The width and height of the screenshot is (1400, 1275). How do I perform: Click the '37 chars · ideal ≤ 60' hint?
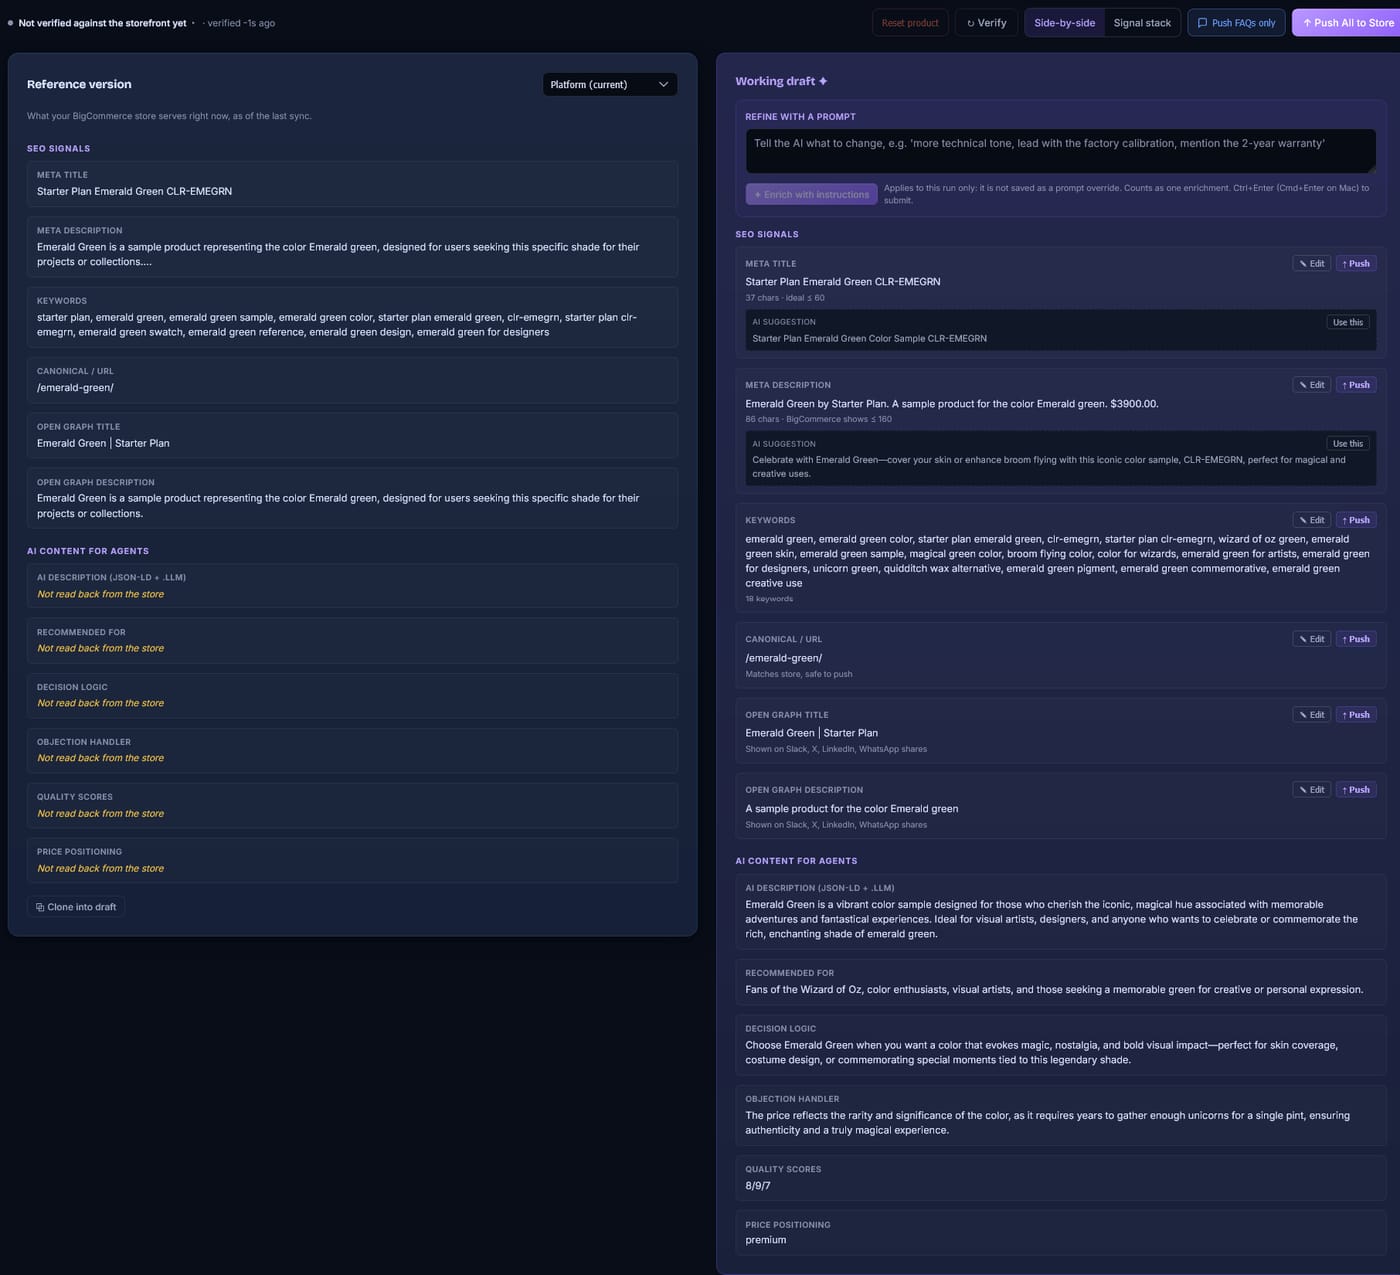click(785, 298)
